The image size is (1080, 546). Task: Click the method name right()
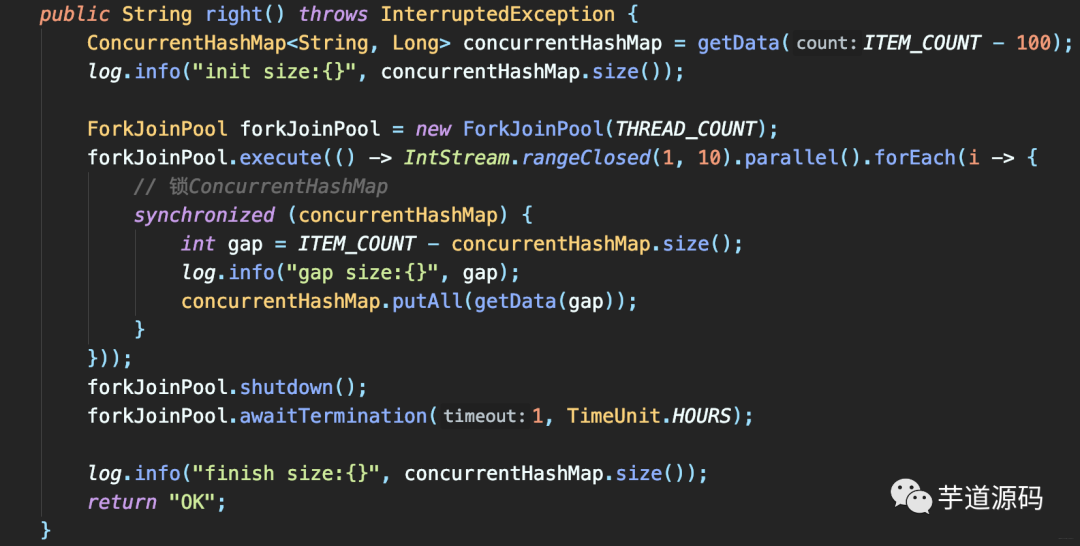245,14
